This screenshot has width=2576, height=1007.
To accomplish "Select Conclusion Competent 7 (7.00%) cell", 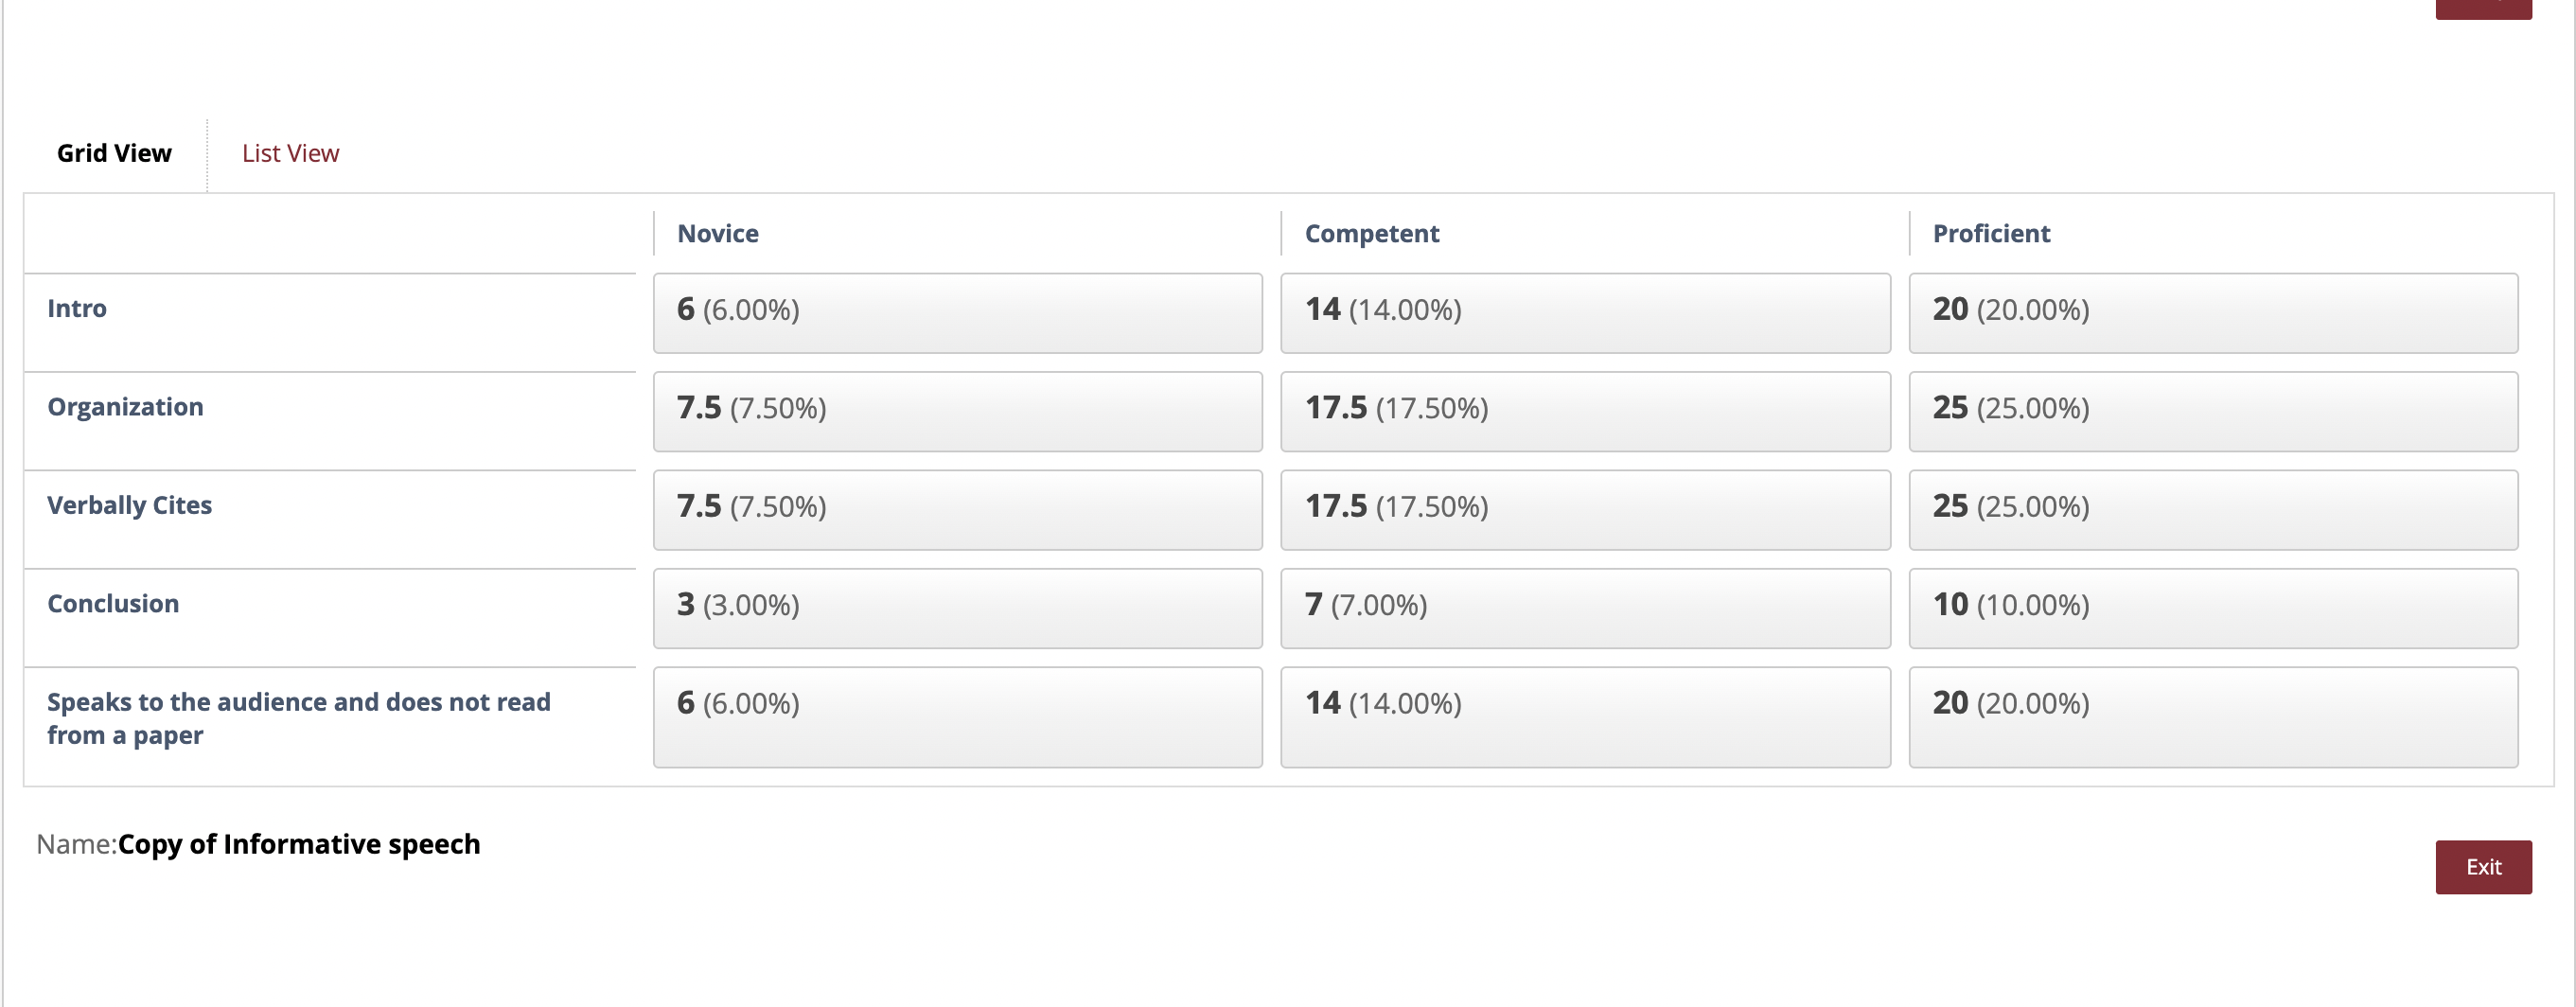I will point(1585,608).
